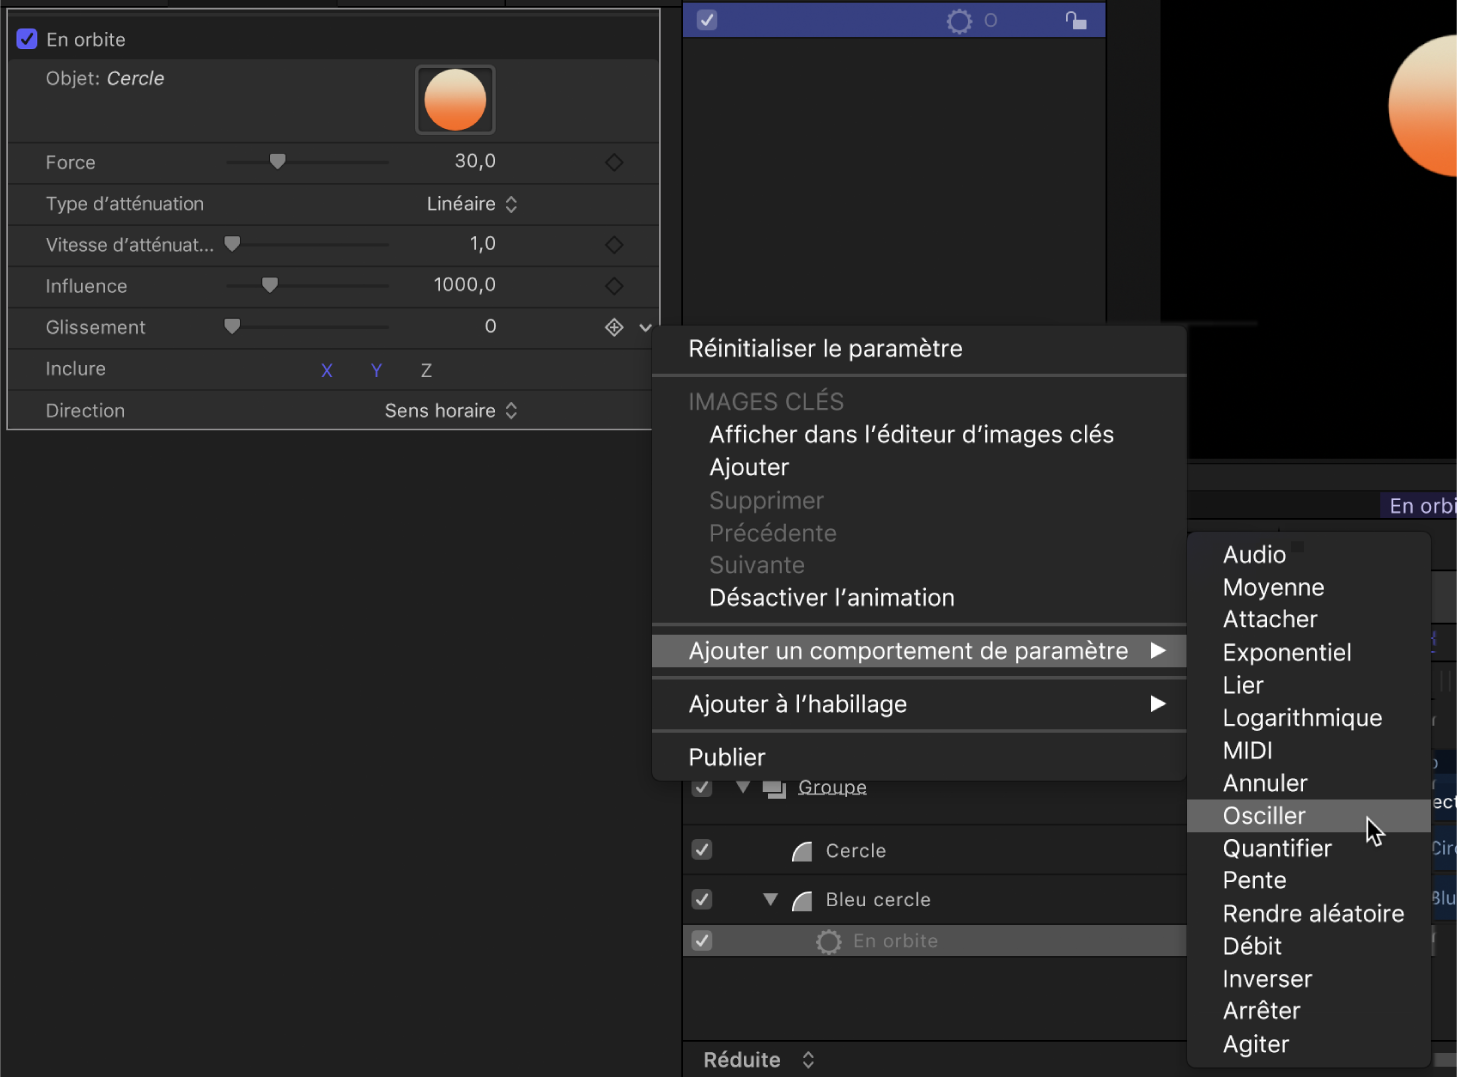This screenshot has height=1077, width=1458.
Task: Click the keyframe diamond next to Force
Action: [614, 162]
